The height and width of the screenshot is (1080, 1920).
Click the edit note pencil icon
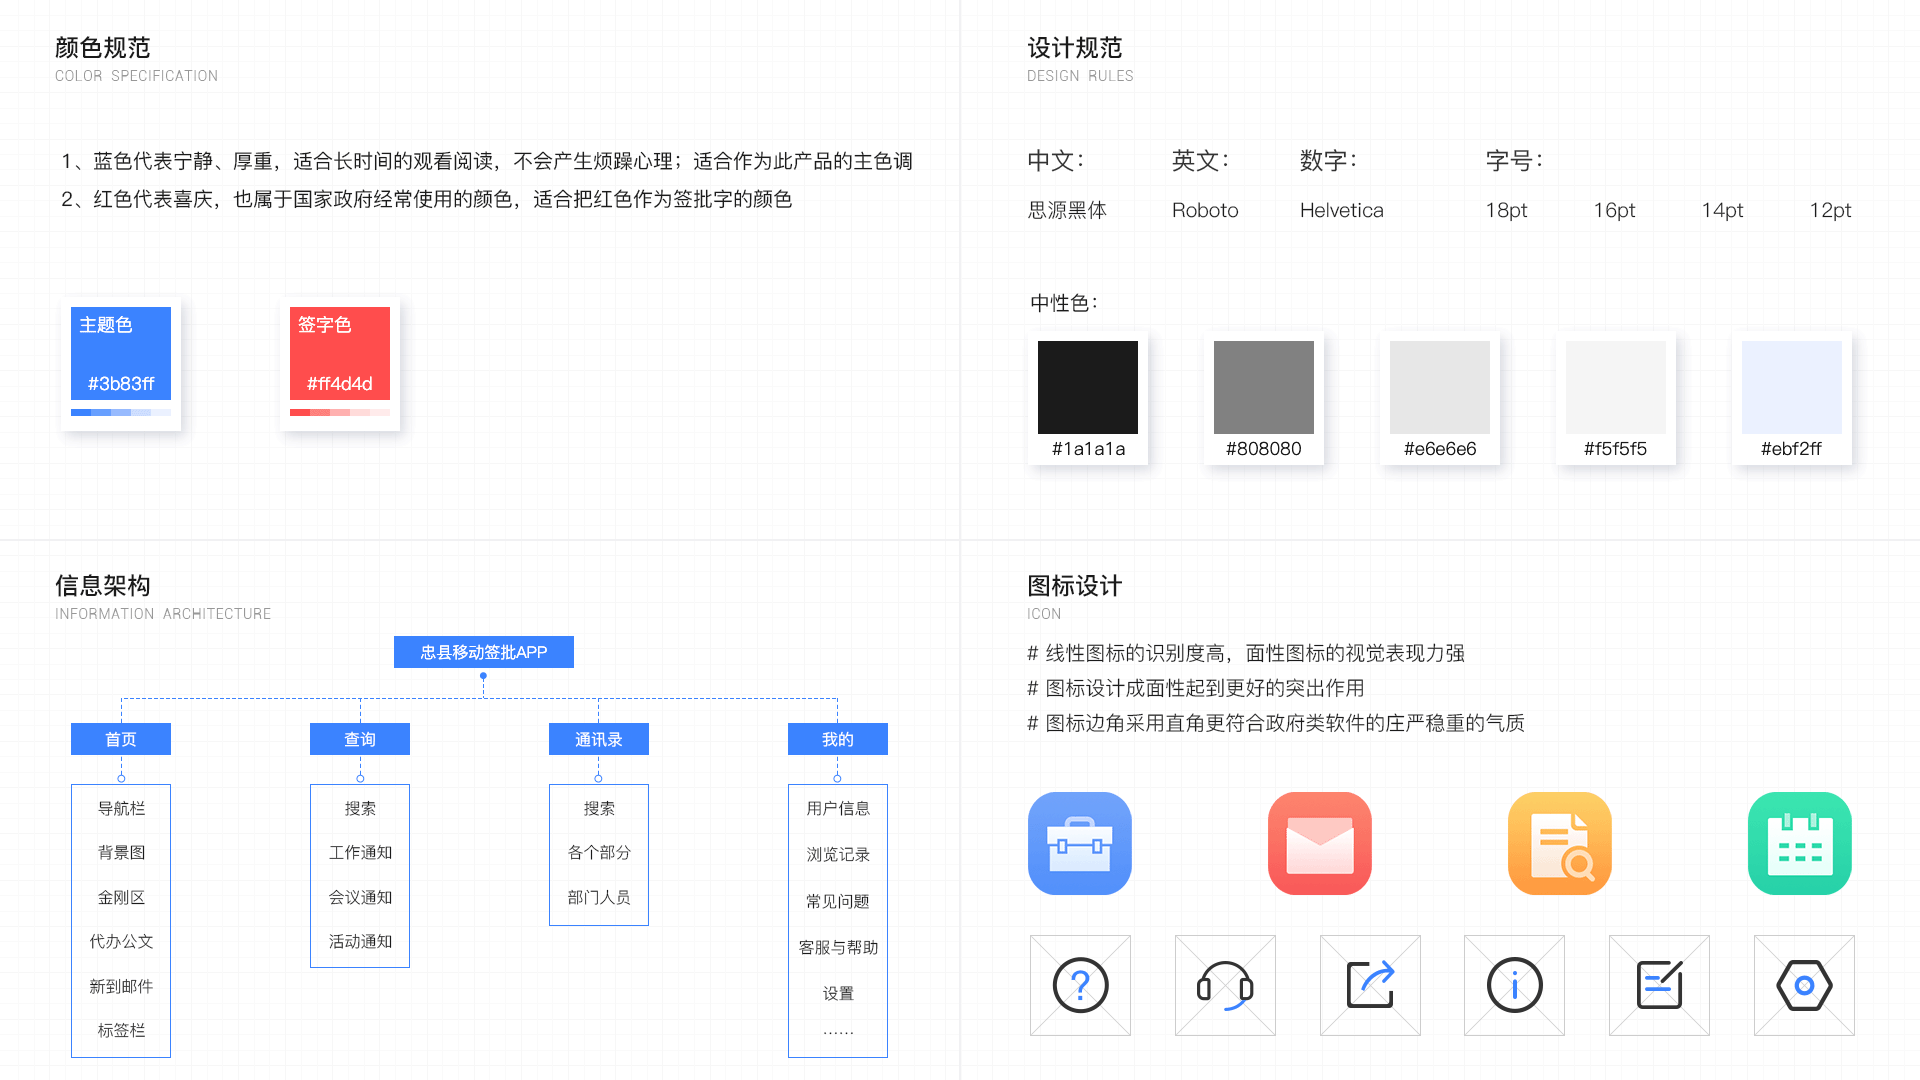[1659, 985]
